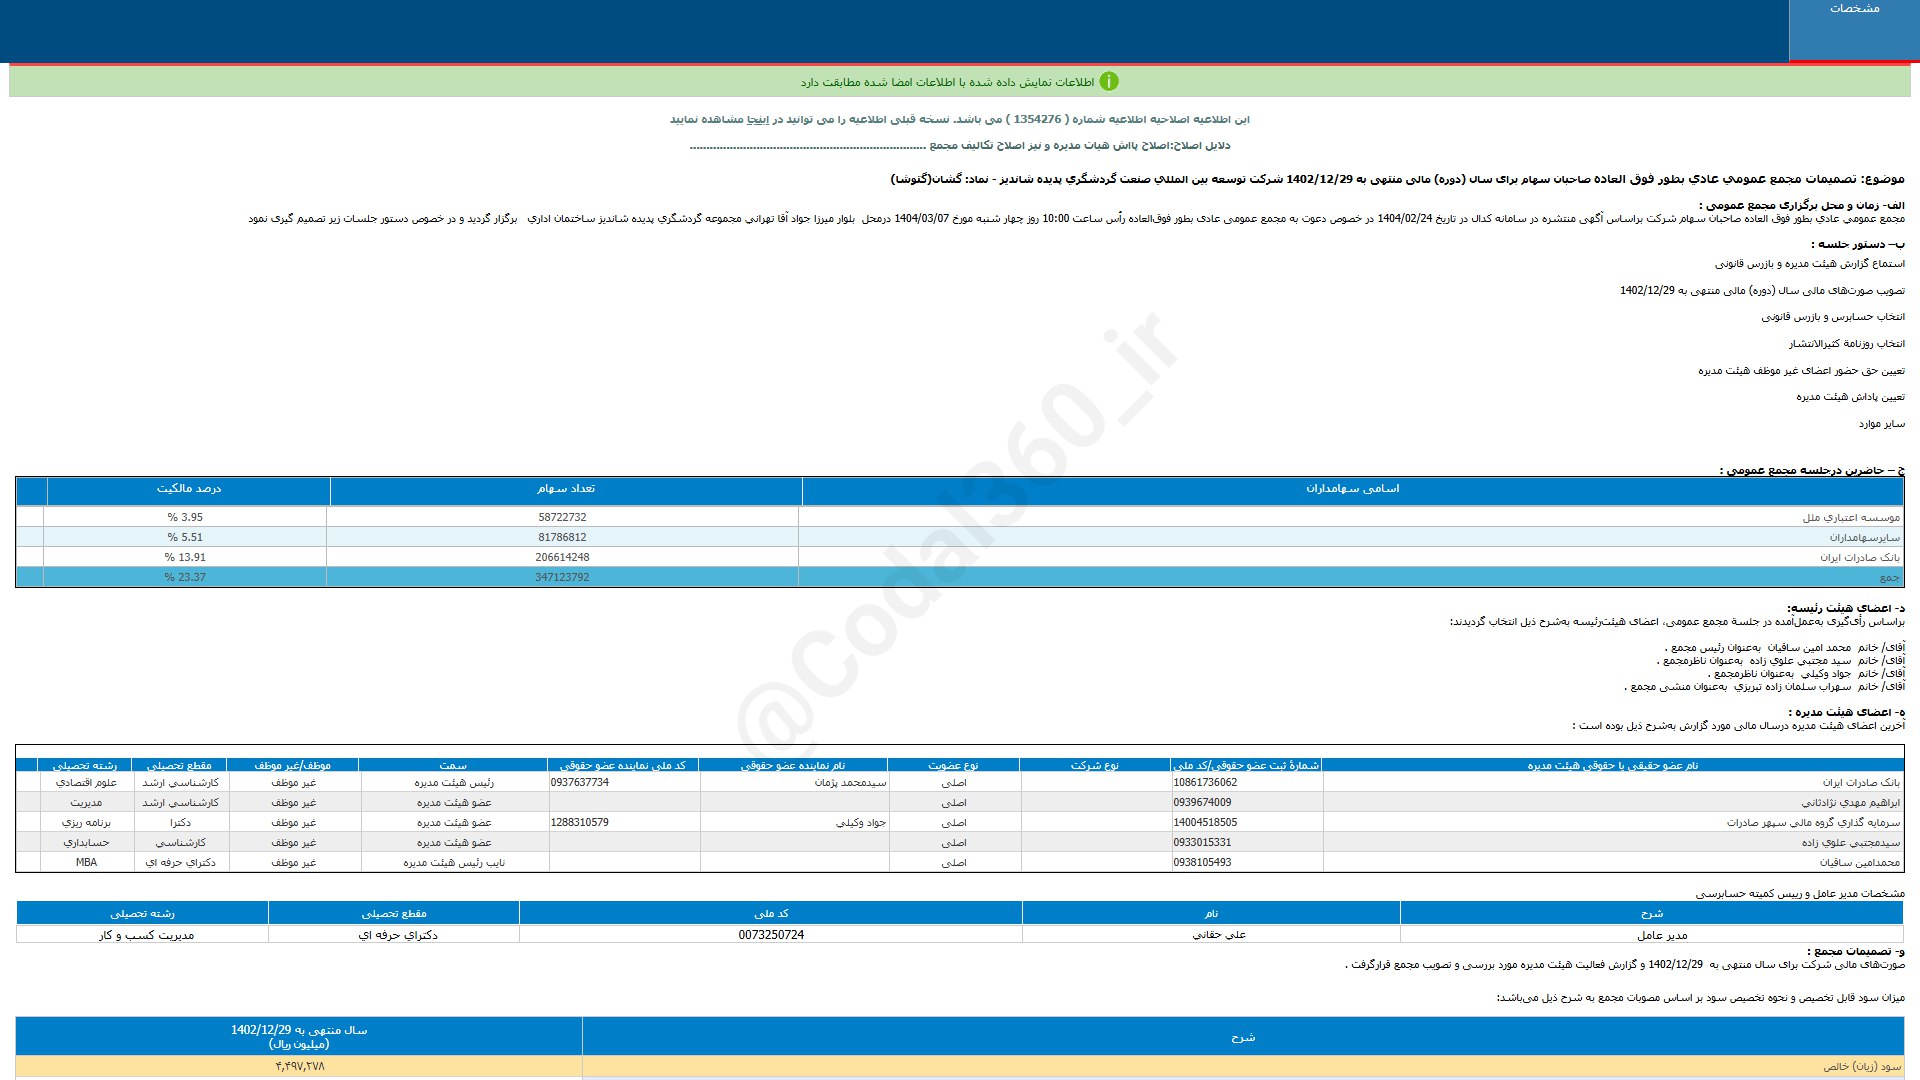Click the اسامی سهامداران column header

pos(1352,489)
